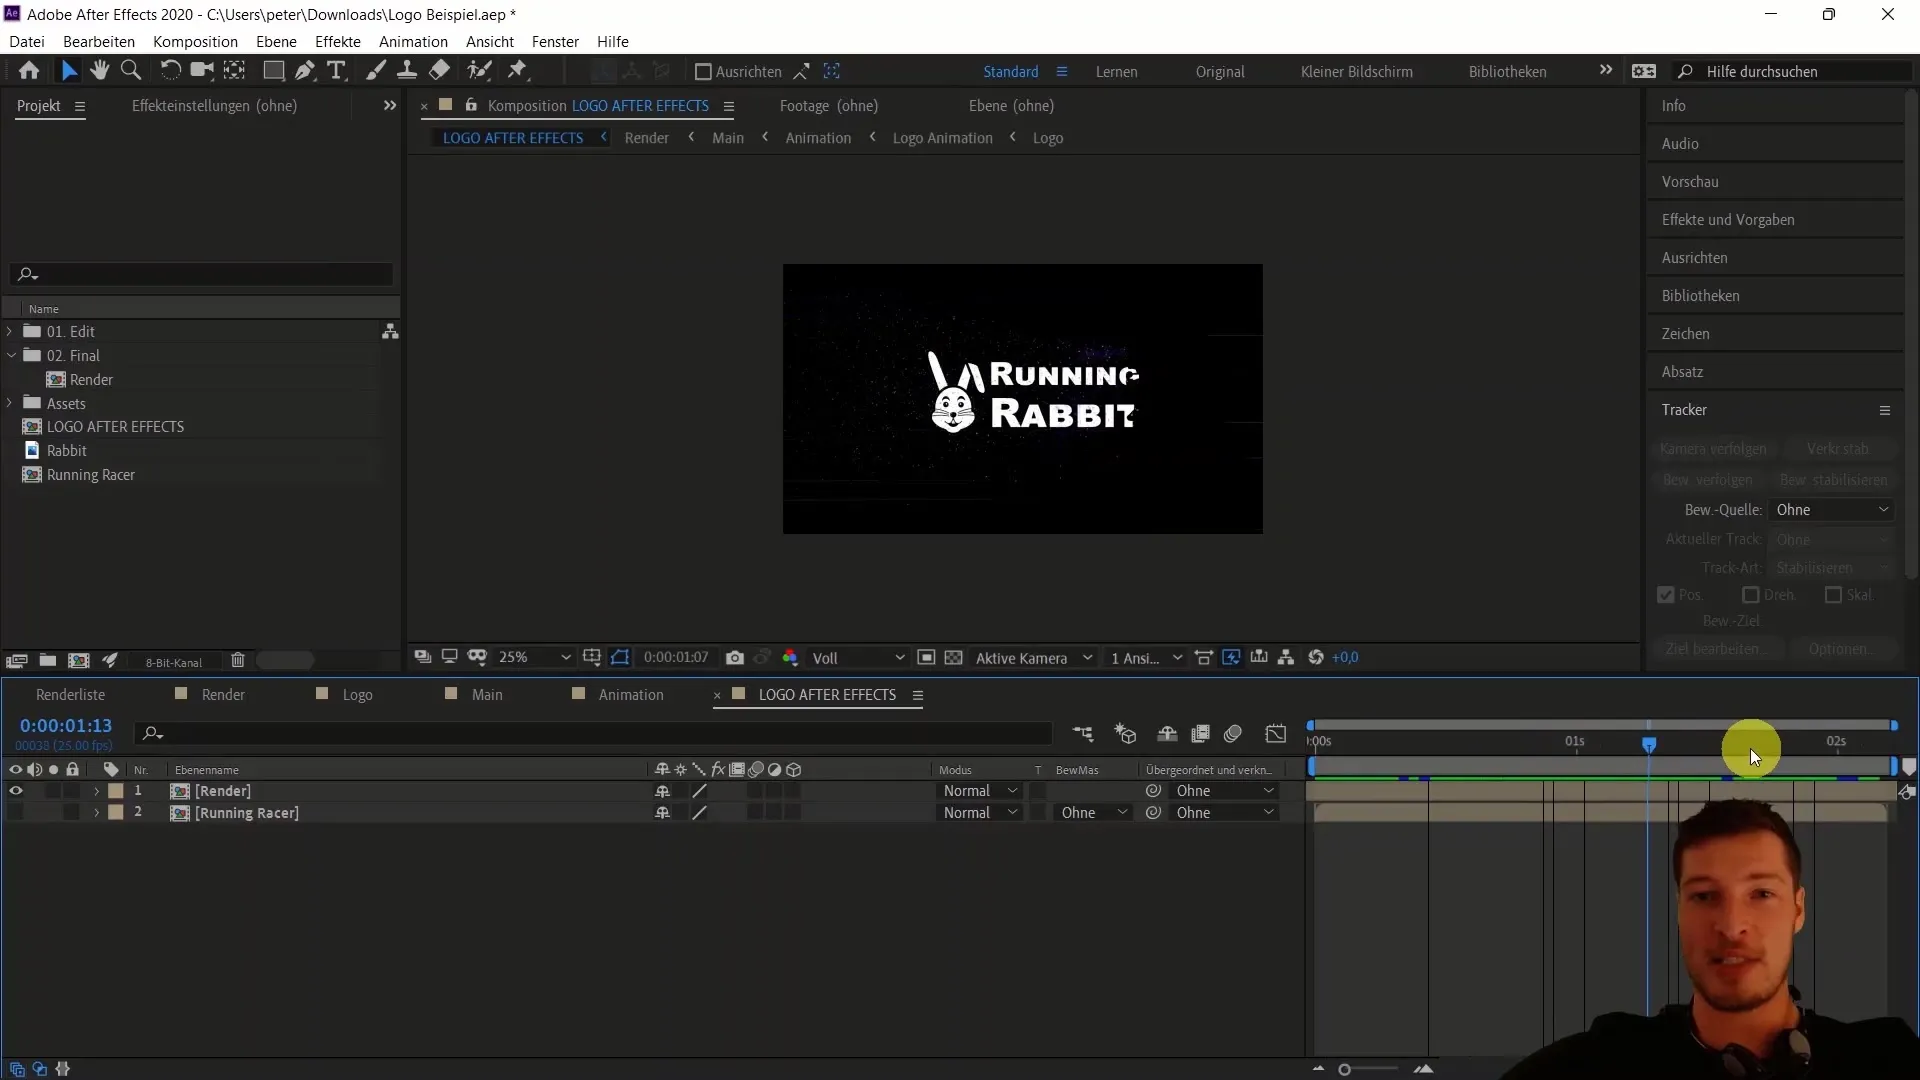Enable the Pos checkbox in Tracker panel
The image size is (1920, 1080).
(x=1665, y=595)
